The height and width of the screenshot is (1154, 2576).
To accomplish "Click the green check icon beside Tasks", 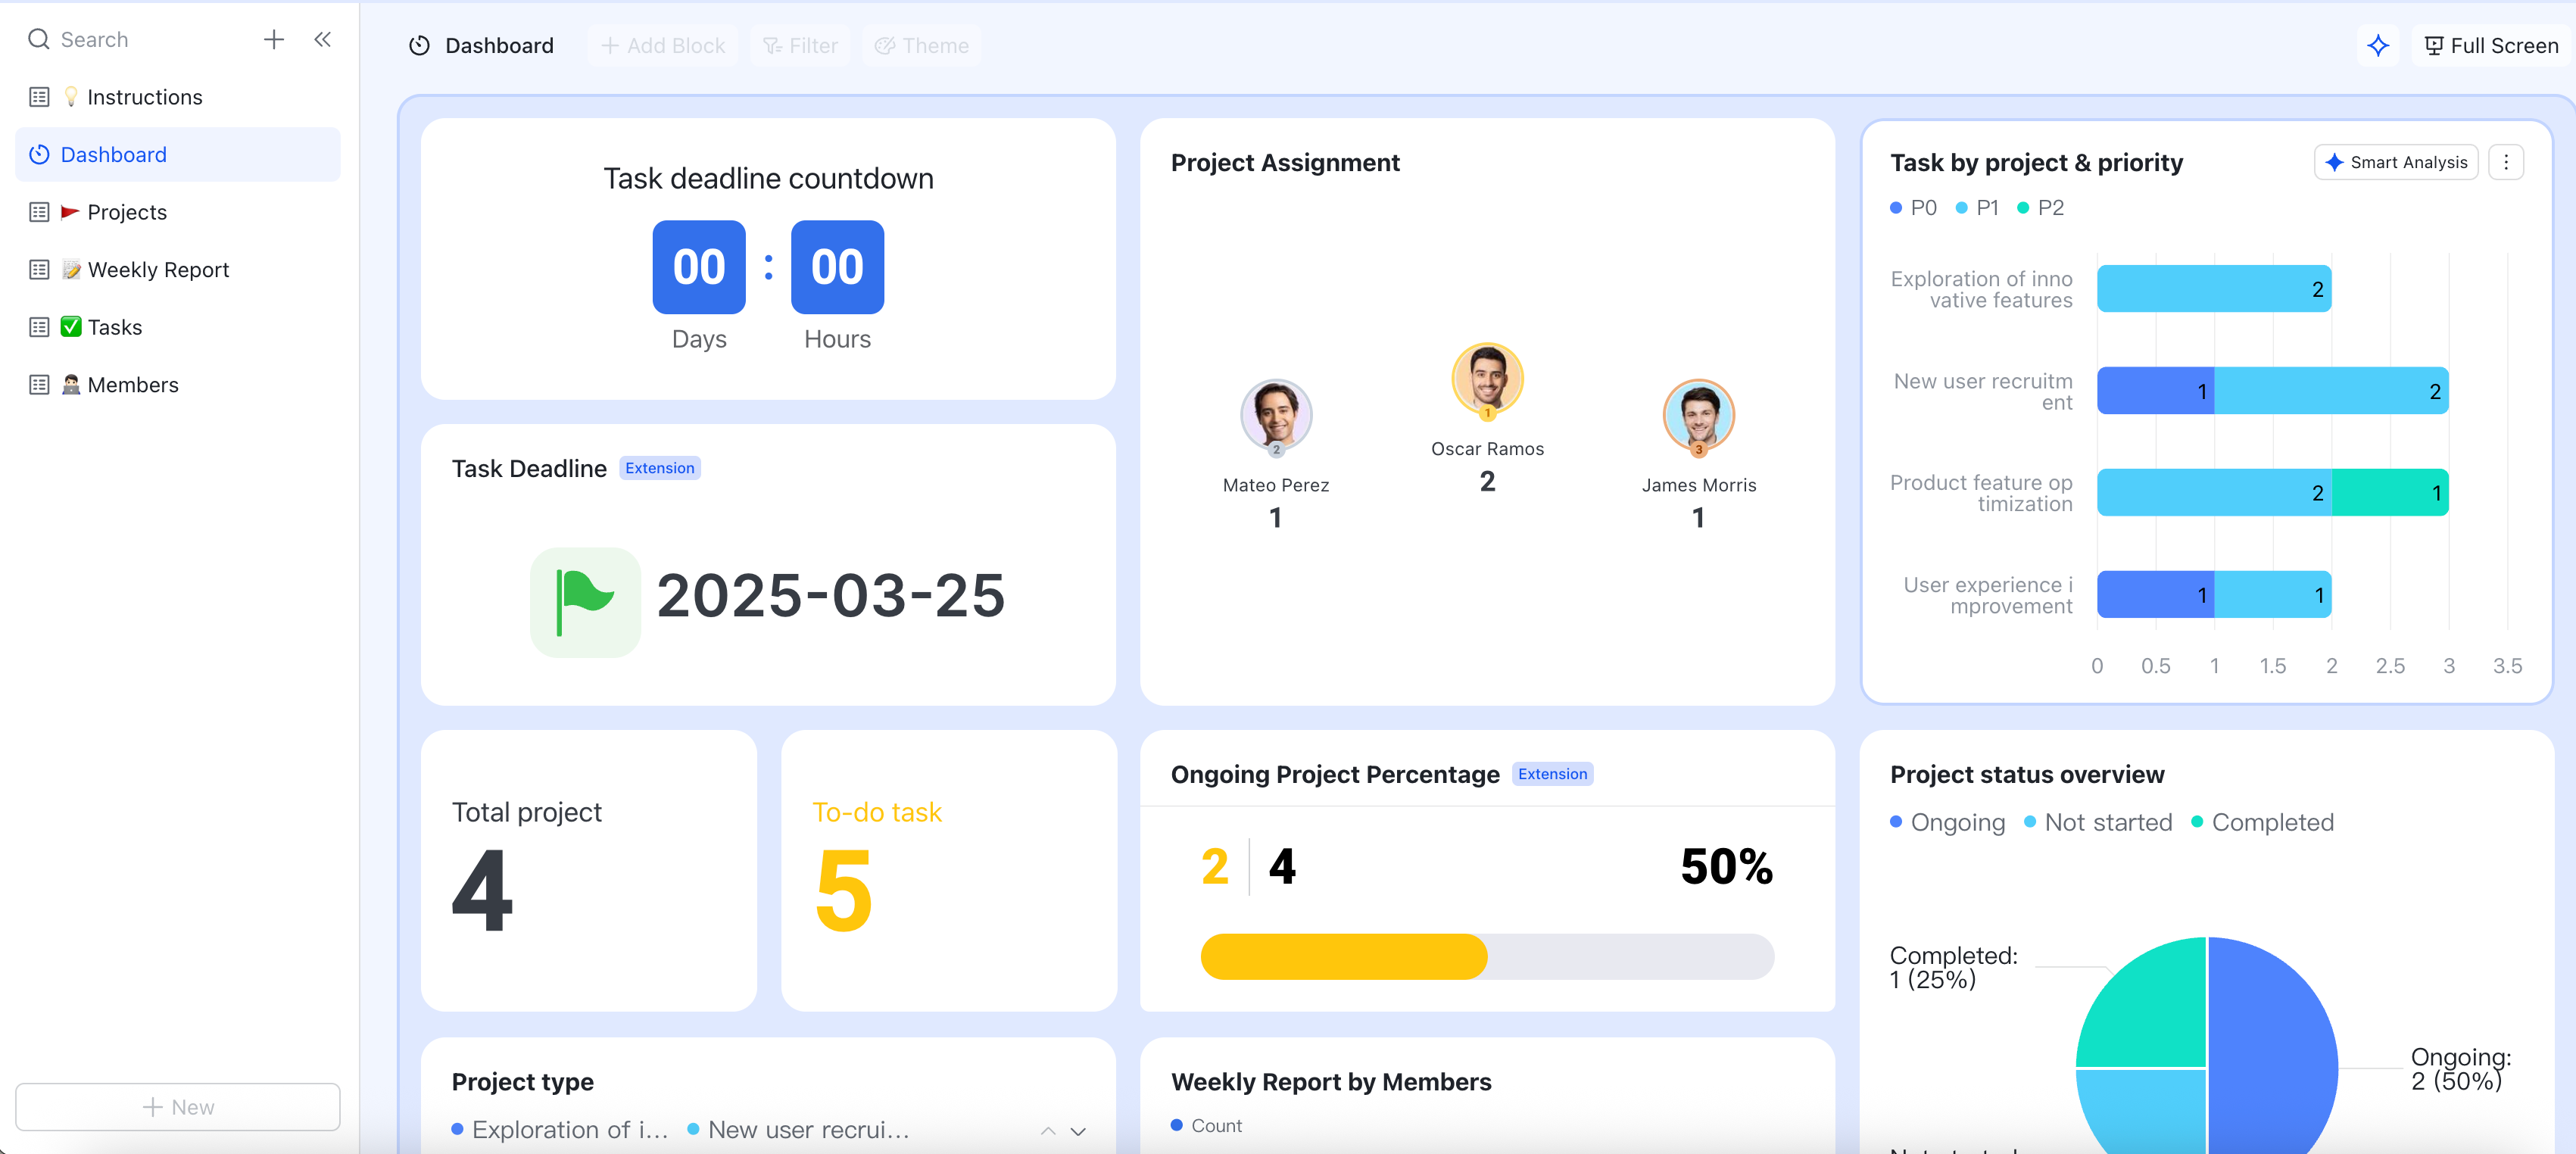I will [x=71, y=327].
